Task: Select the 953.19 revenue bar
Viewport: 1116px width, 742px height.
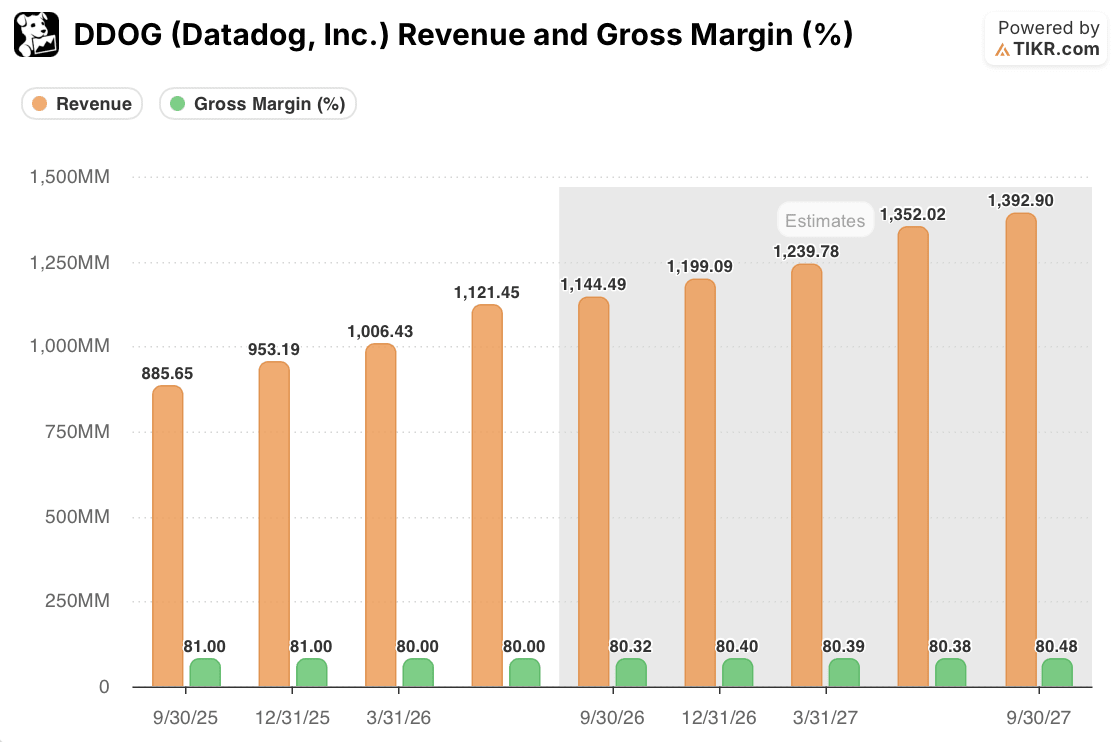Action: (x=274, y=524)
